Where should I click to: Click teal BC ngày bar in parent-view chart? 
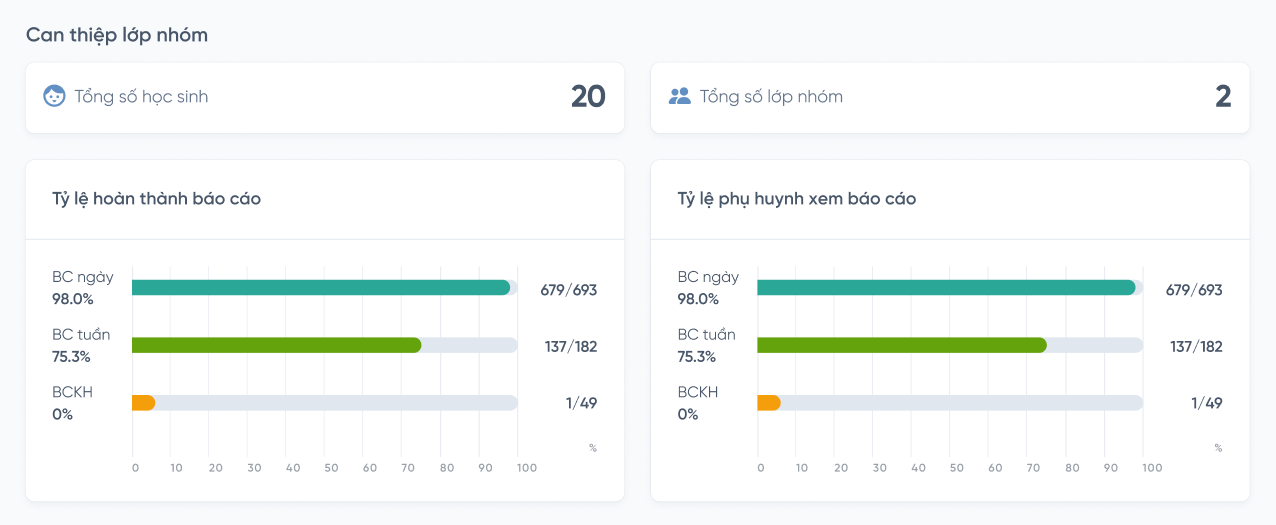(x=946, y=288)
